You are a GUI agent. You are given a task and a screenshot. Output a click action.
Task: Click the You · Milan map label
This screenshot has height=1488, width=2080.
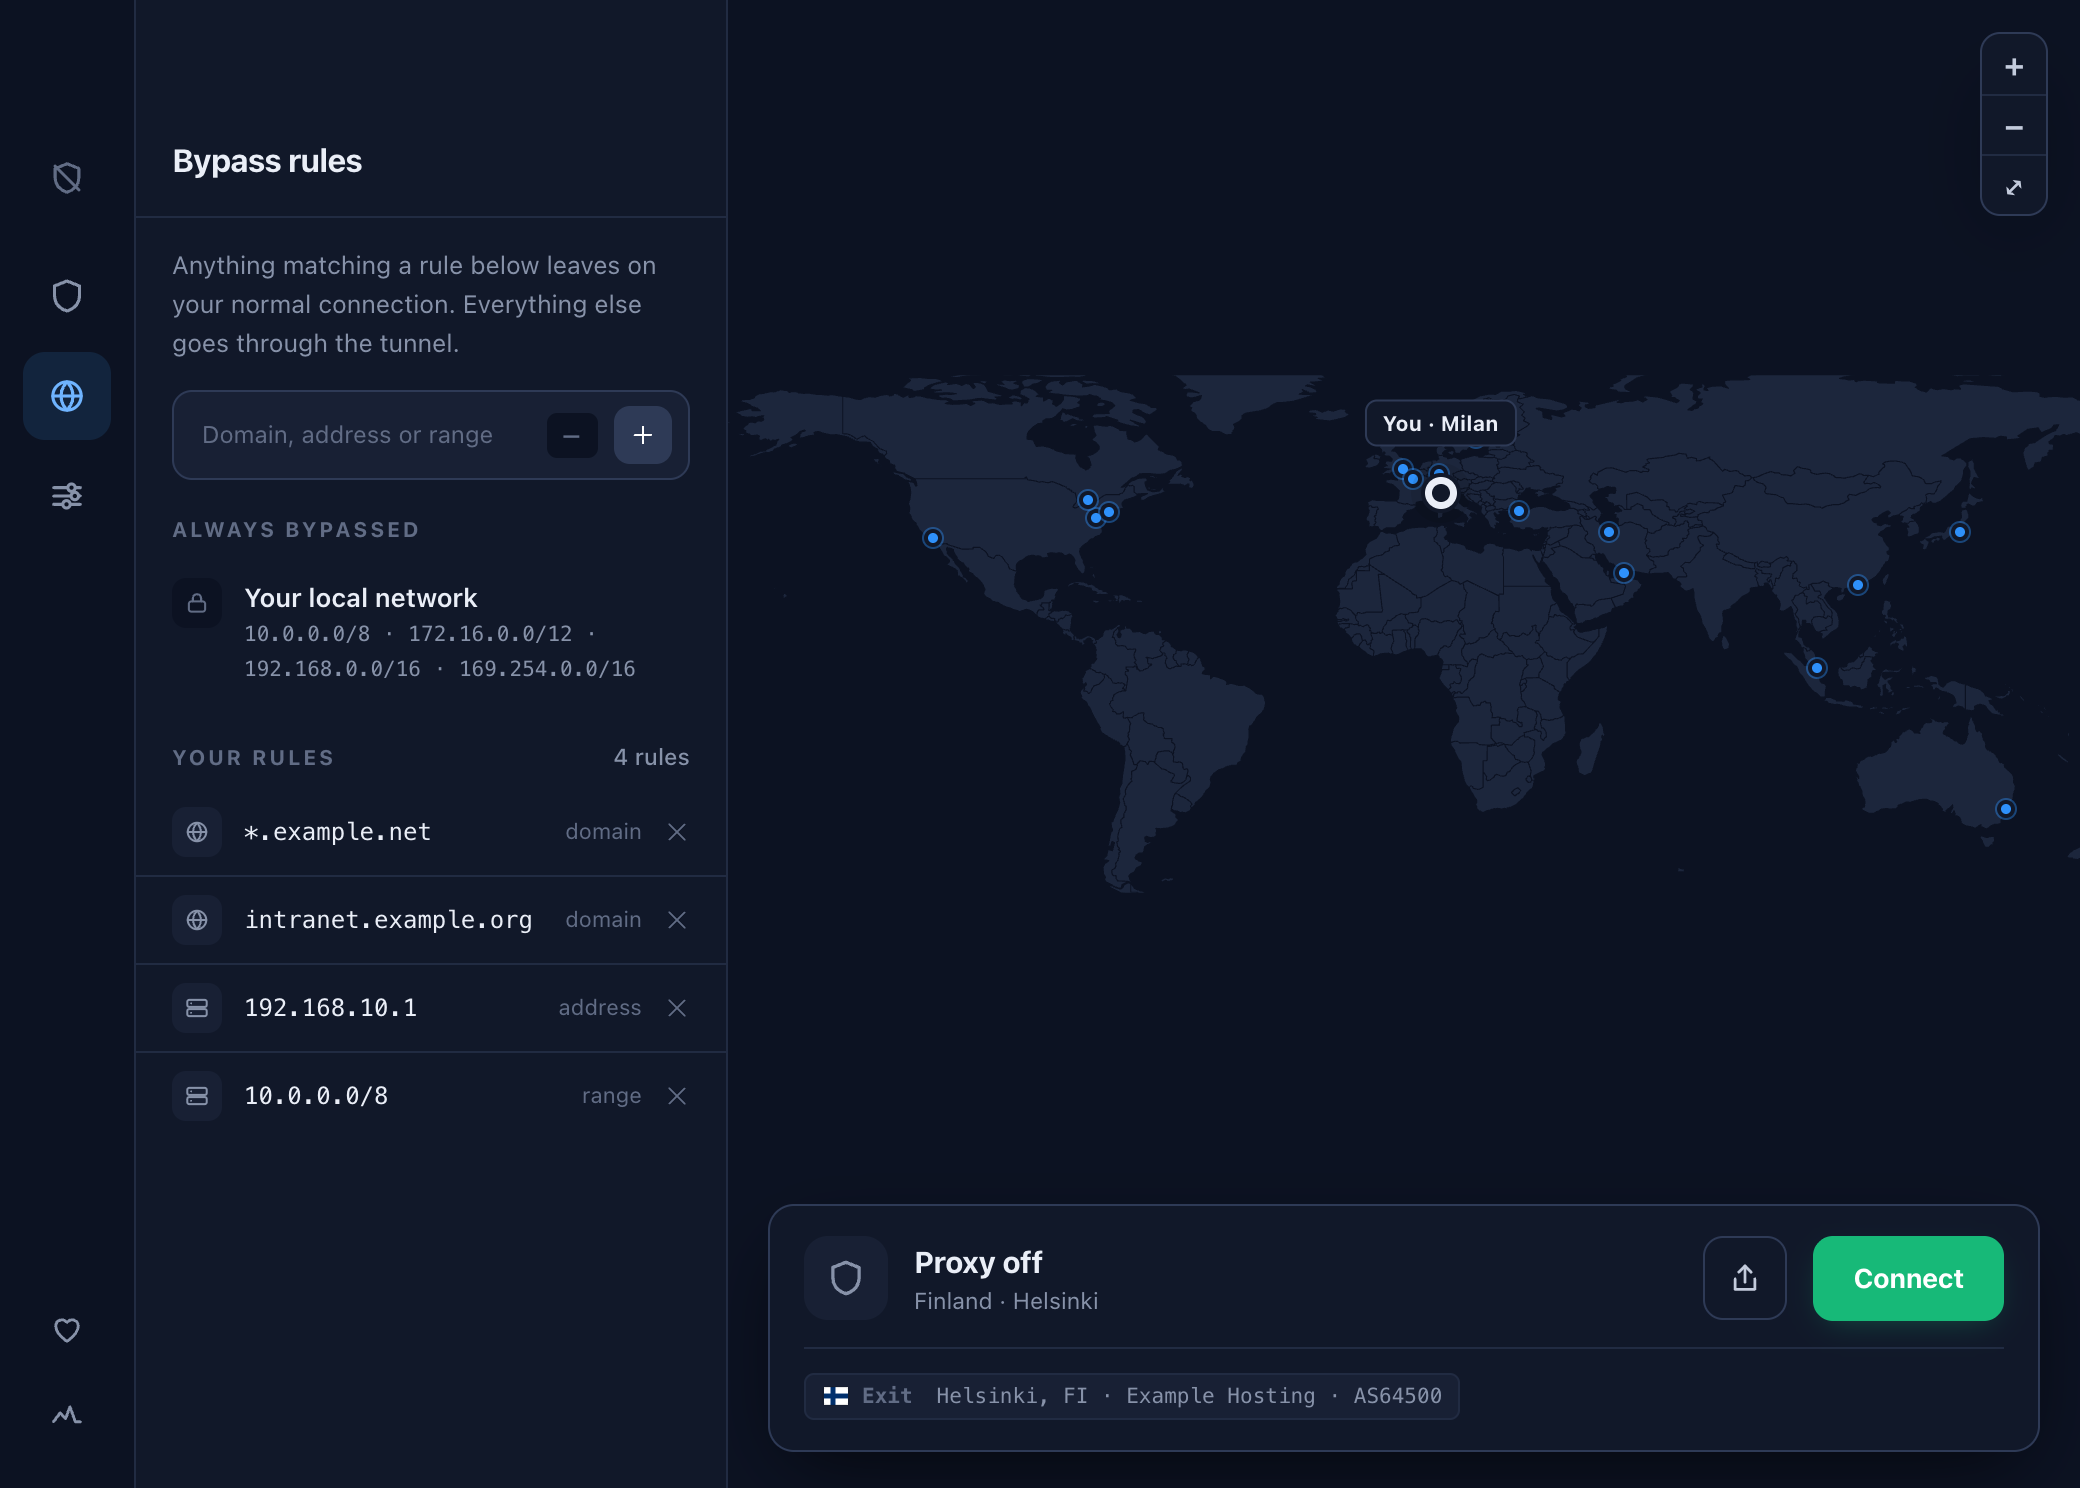click(1440, 423)
